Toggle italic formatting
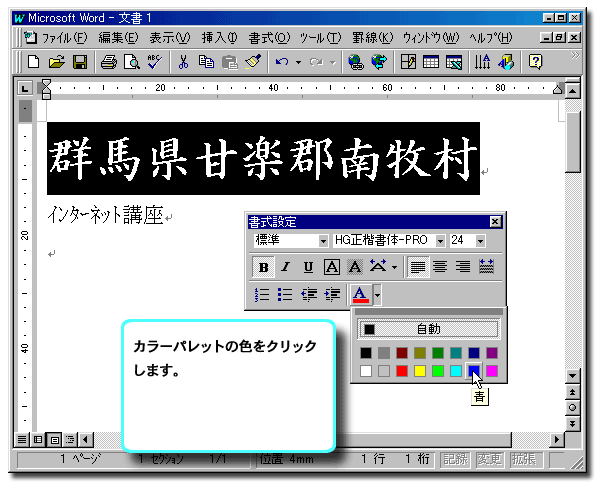This screenshot has height=488, width=600. click(285, 267)
